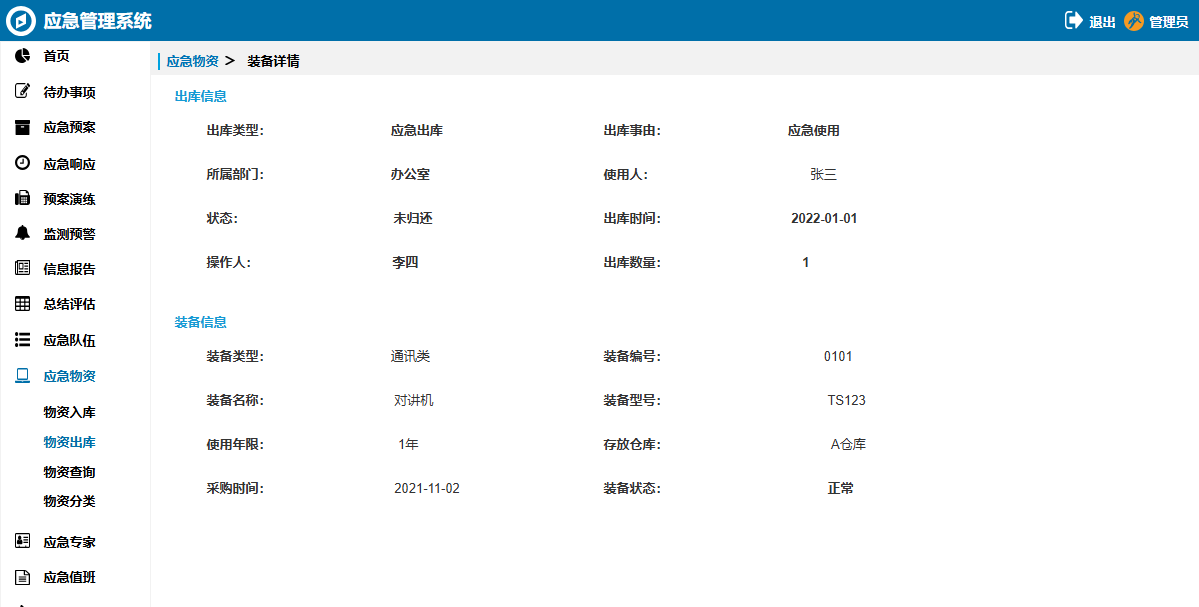1199x607 pixels.
Task: Click the 出库类型 field label
Action: (x=235, y=131)
